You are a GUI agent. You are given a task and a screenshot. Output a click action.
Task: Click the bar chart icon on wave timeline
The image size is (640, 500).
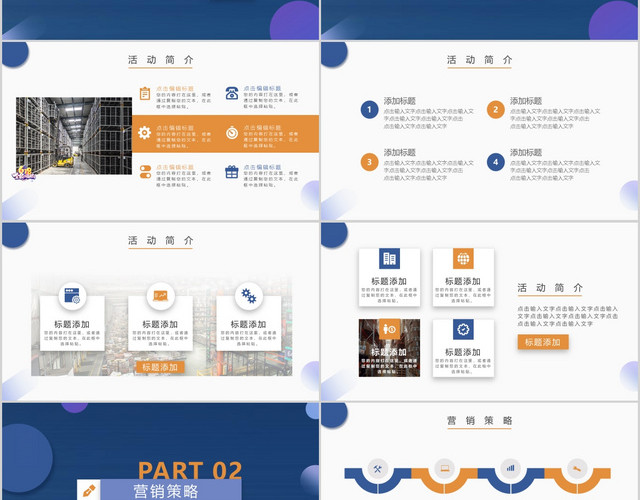pyautogui.click(x=511, y=469)
